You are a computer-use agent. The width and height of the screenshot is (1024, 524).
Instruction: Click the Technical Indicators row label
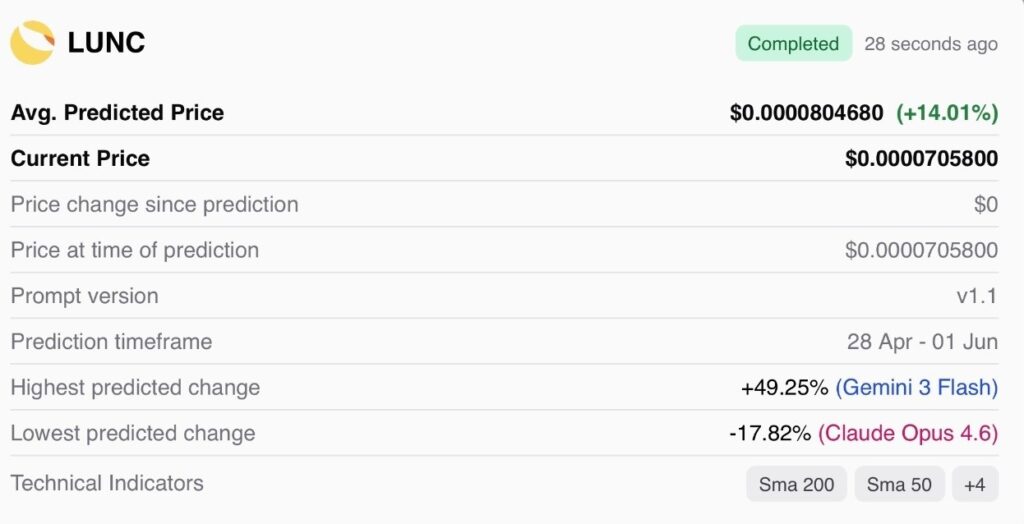[x=107, y=483]
